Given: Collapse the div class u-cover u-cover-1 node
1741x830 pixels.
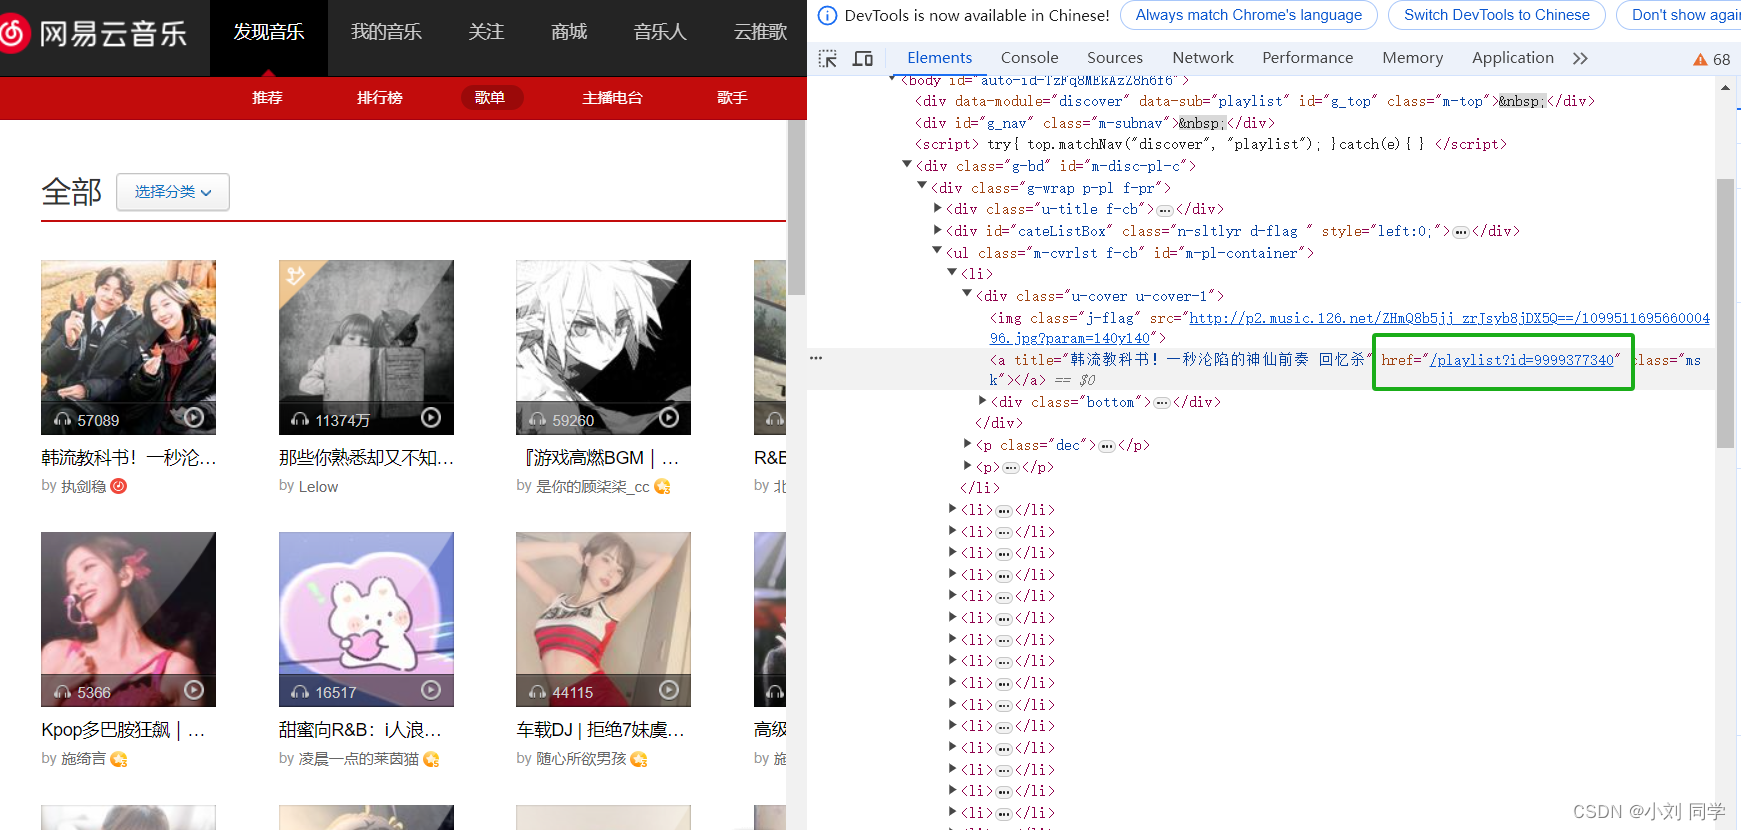Looking at the screenshot, I should [x=967, y=295].
